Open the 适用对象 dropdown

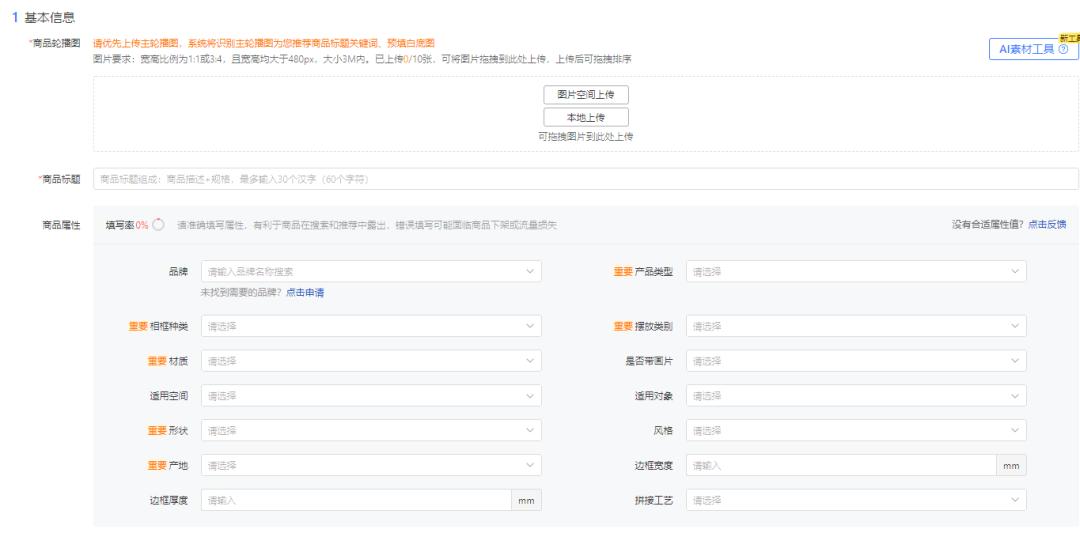point(856,396)
